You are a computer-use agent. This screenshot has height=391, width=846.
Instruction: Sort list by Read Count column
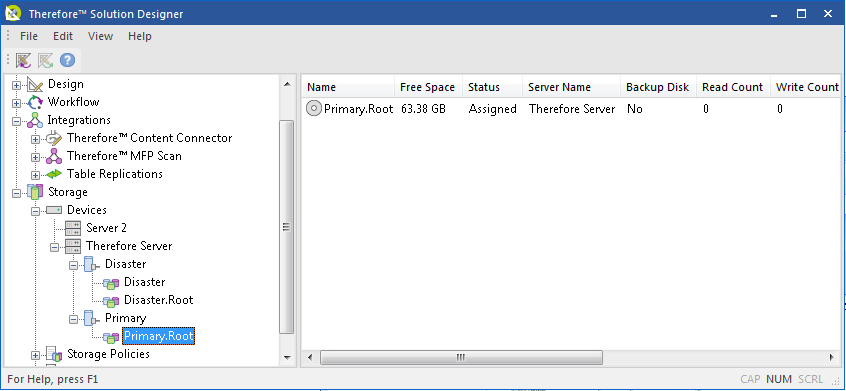(x=733, y=87)
